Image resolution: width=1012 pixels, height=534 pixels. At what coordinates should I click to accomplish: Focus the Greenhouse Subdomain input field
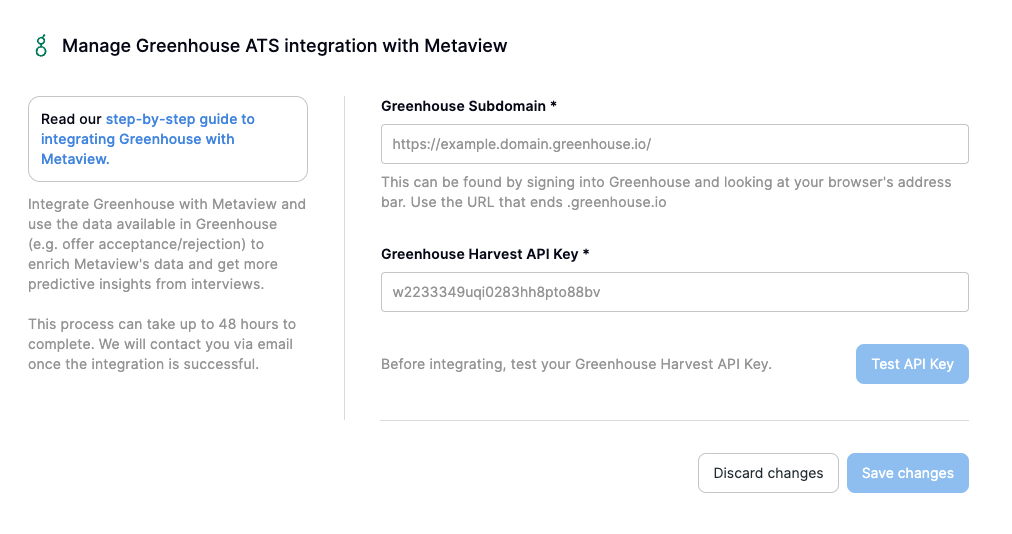[674, 144]
